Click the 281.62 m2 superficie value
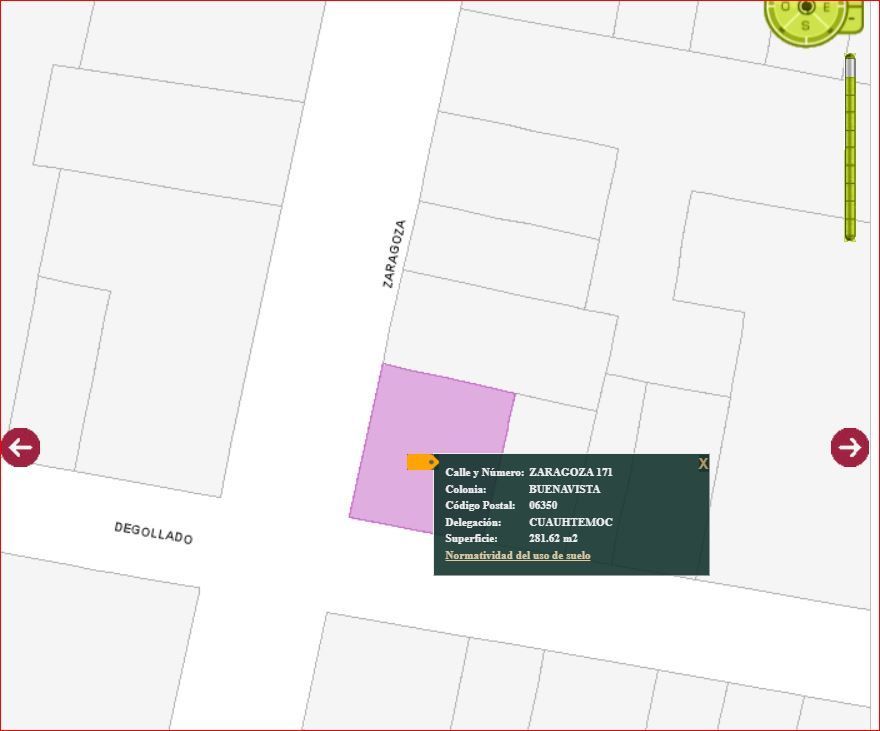 click(x=553, y=538)
